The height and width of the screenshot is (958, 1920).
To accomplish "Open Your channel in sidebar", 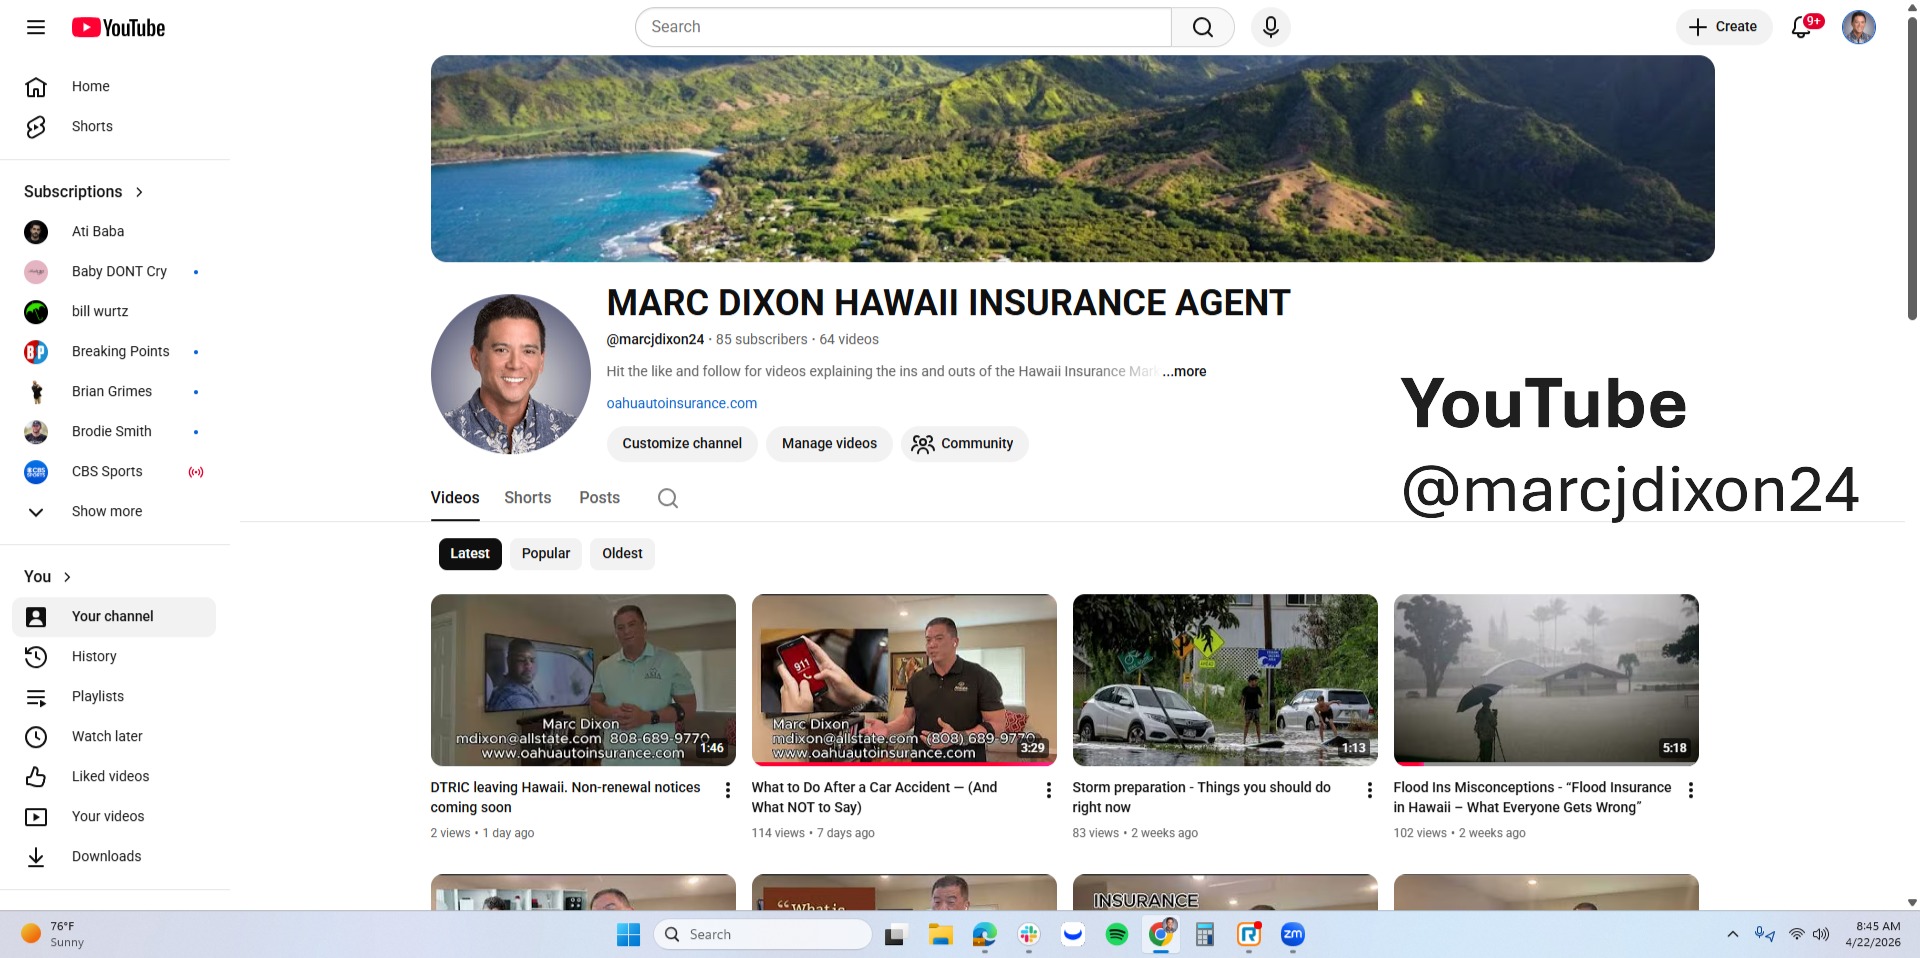I will pyautogui.click(x=115, y=617).
